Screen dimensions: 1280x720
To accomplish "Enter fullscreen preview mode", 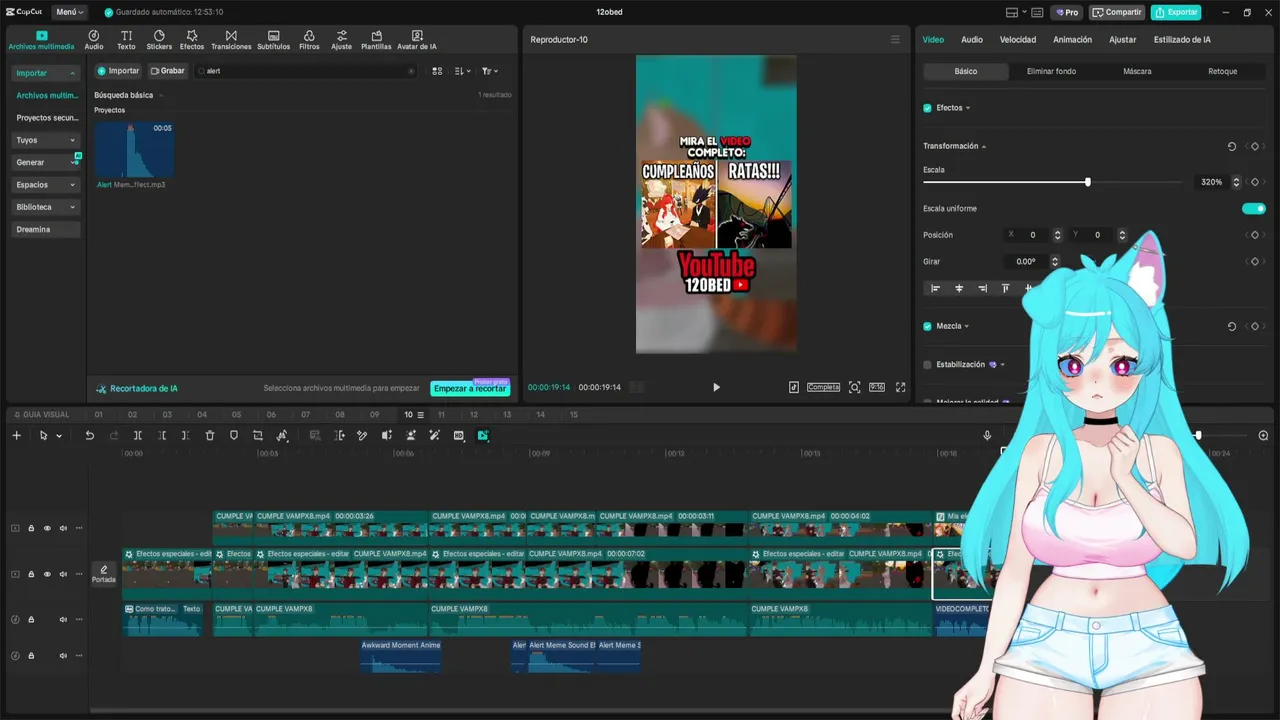I will (900, 387).
